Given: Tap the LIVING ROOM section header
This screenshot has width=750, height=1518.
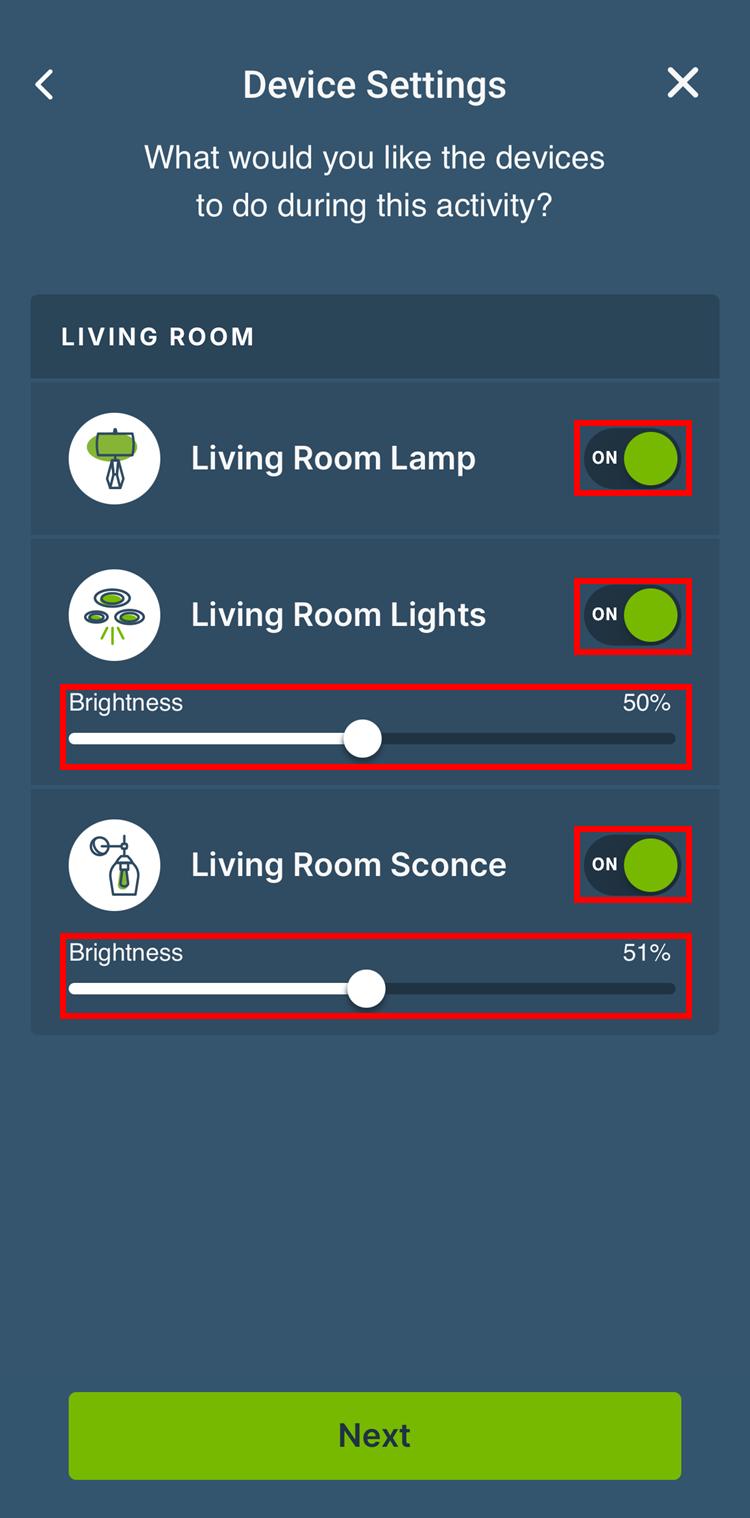Looking at the screenshot, I should (x=158, y=337).
